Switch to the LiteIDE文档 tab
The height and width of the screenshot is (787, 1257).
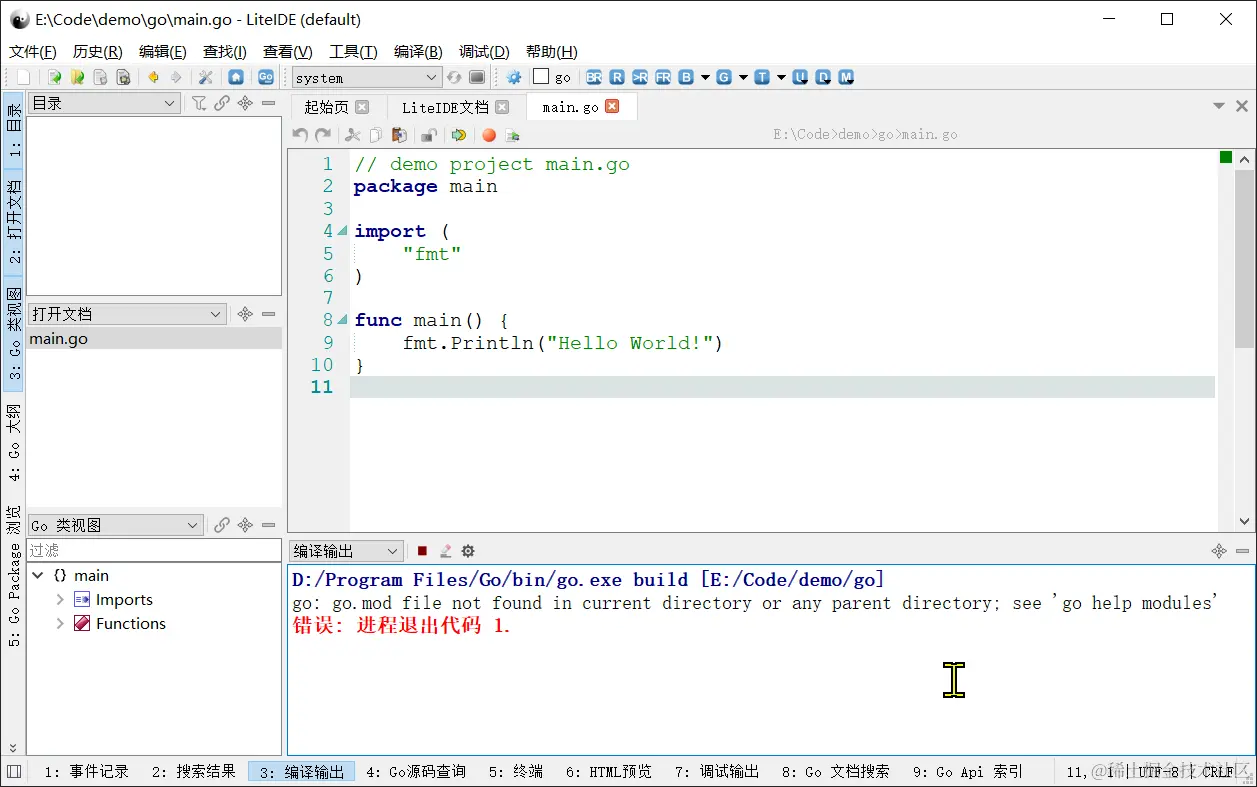click(x=445, y=107)
